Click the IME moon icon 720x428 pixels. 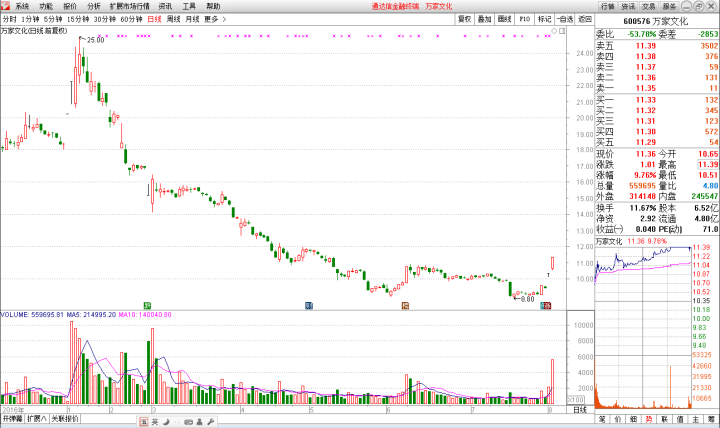166,422
